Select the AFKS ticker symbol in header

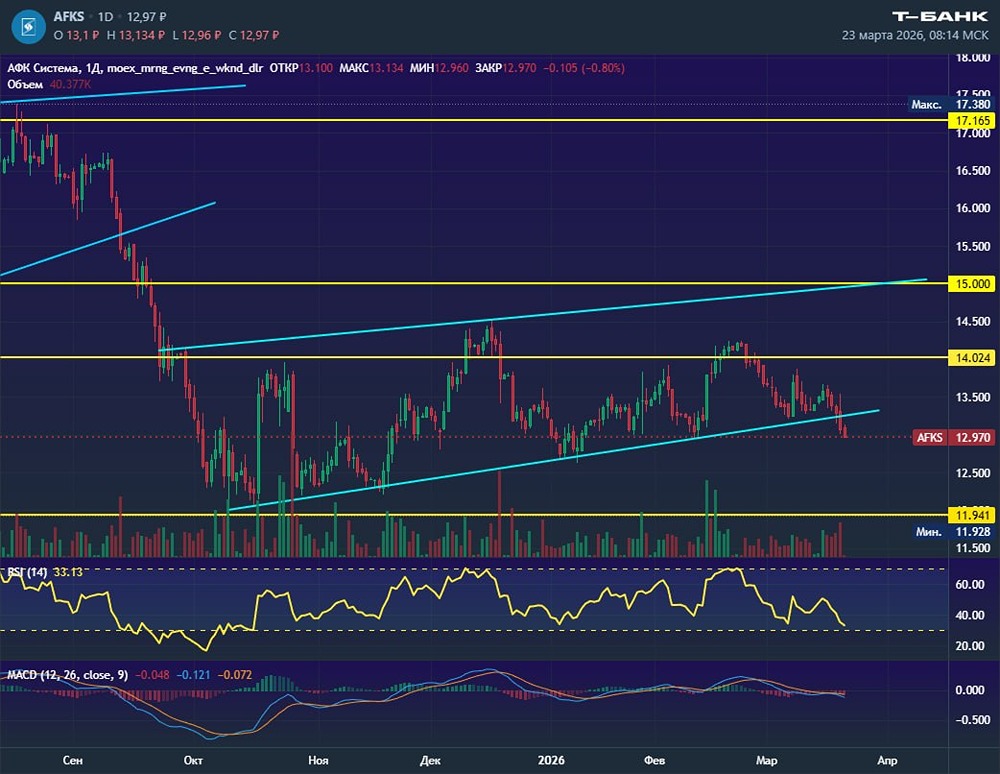[70, 17]
